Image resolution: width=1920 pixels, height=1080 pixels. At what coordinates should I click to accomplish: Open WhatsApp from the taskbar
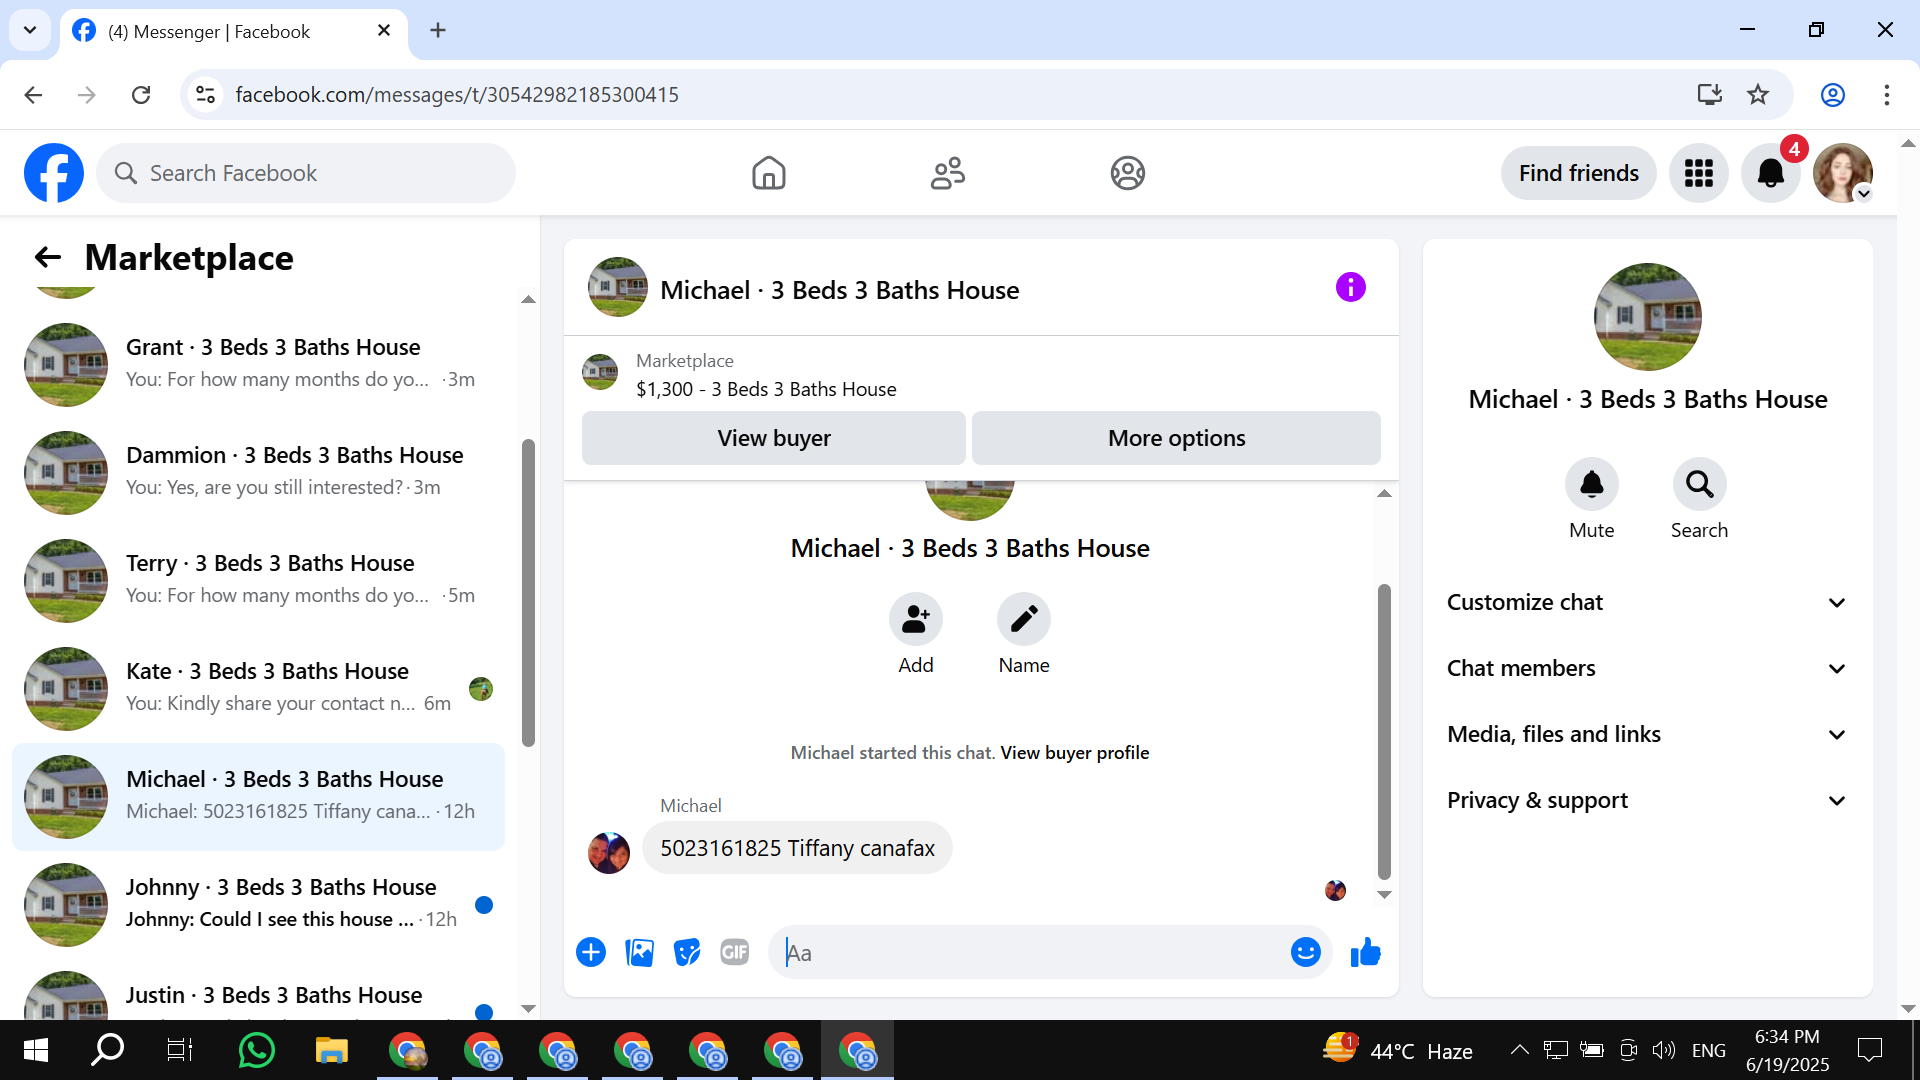[257, 1050]
